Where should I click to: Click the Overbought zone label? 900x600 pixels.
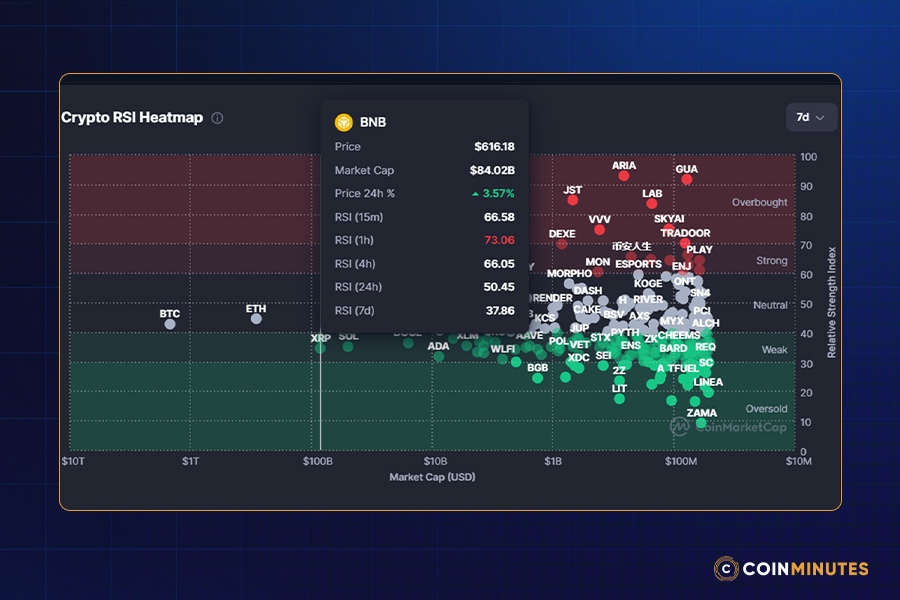click(759, 202)
